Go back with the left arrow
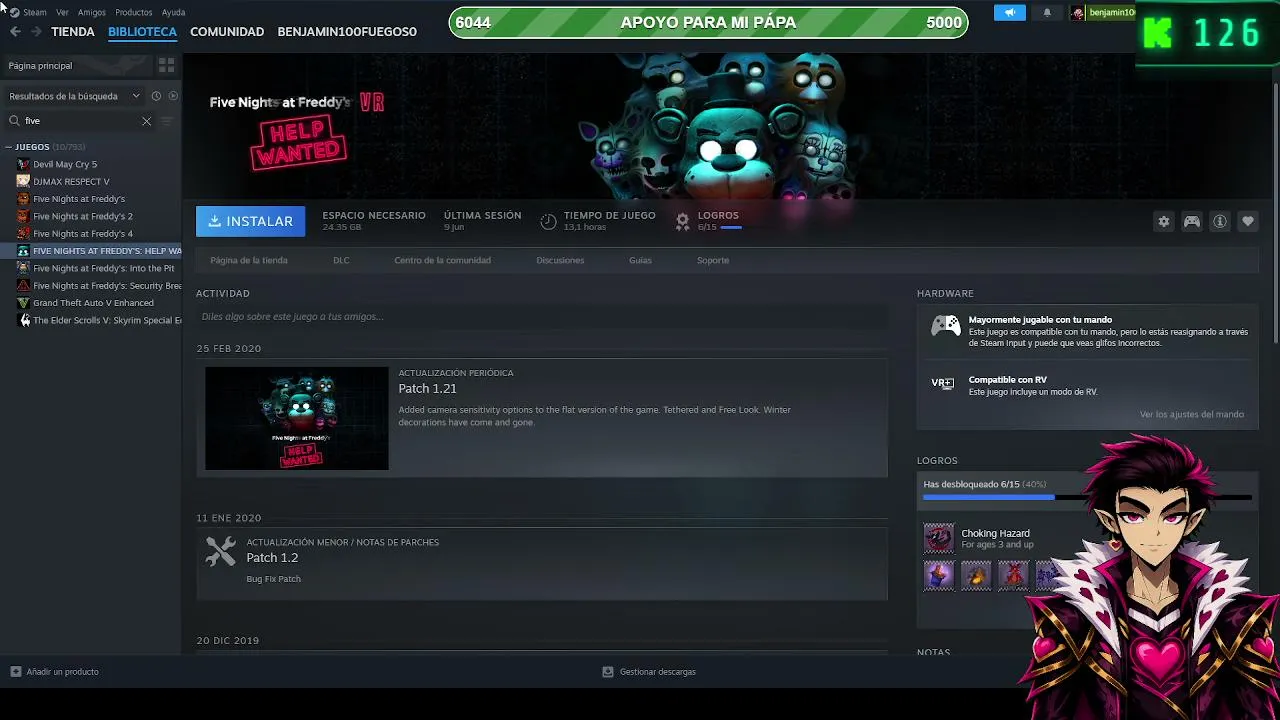Image resolution: width=1280 pixels, height=720 pixels. coord(15,32)
